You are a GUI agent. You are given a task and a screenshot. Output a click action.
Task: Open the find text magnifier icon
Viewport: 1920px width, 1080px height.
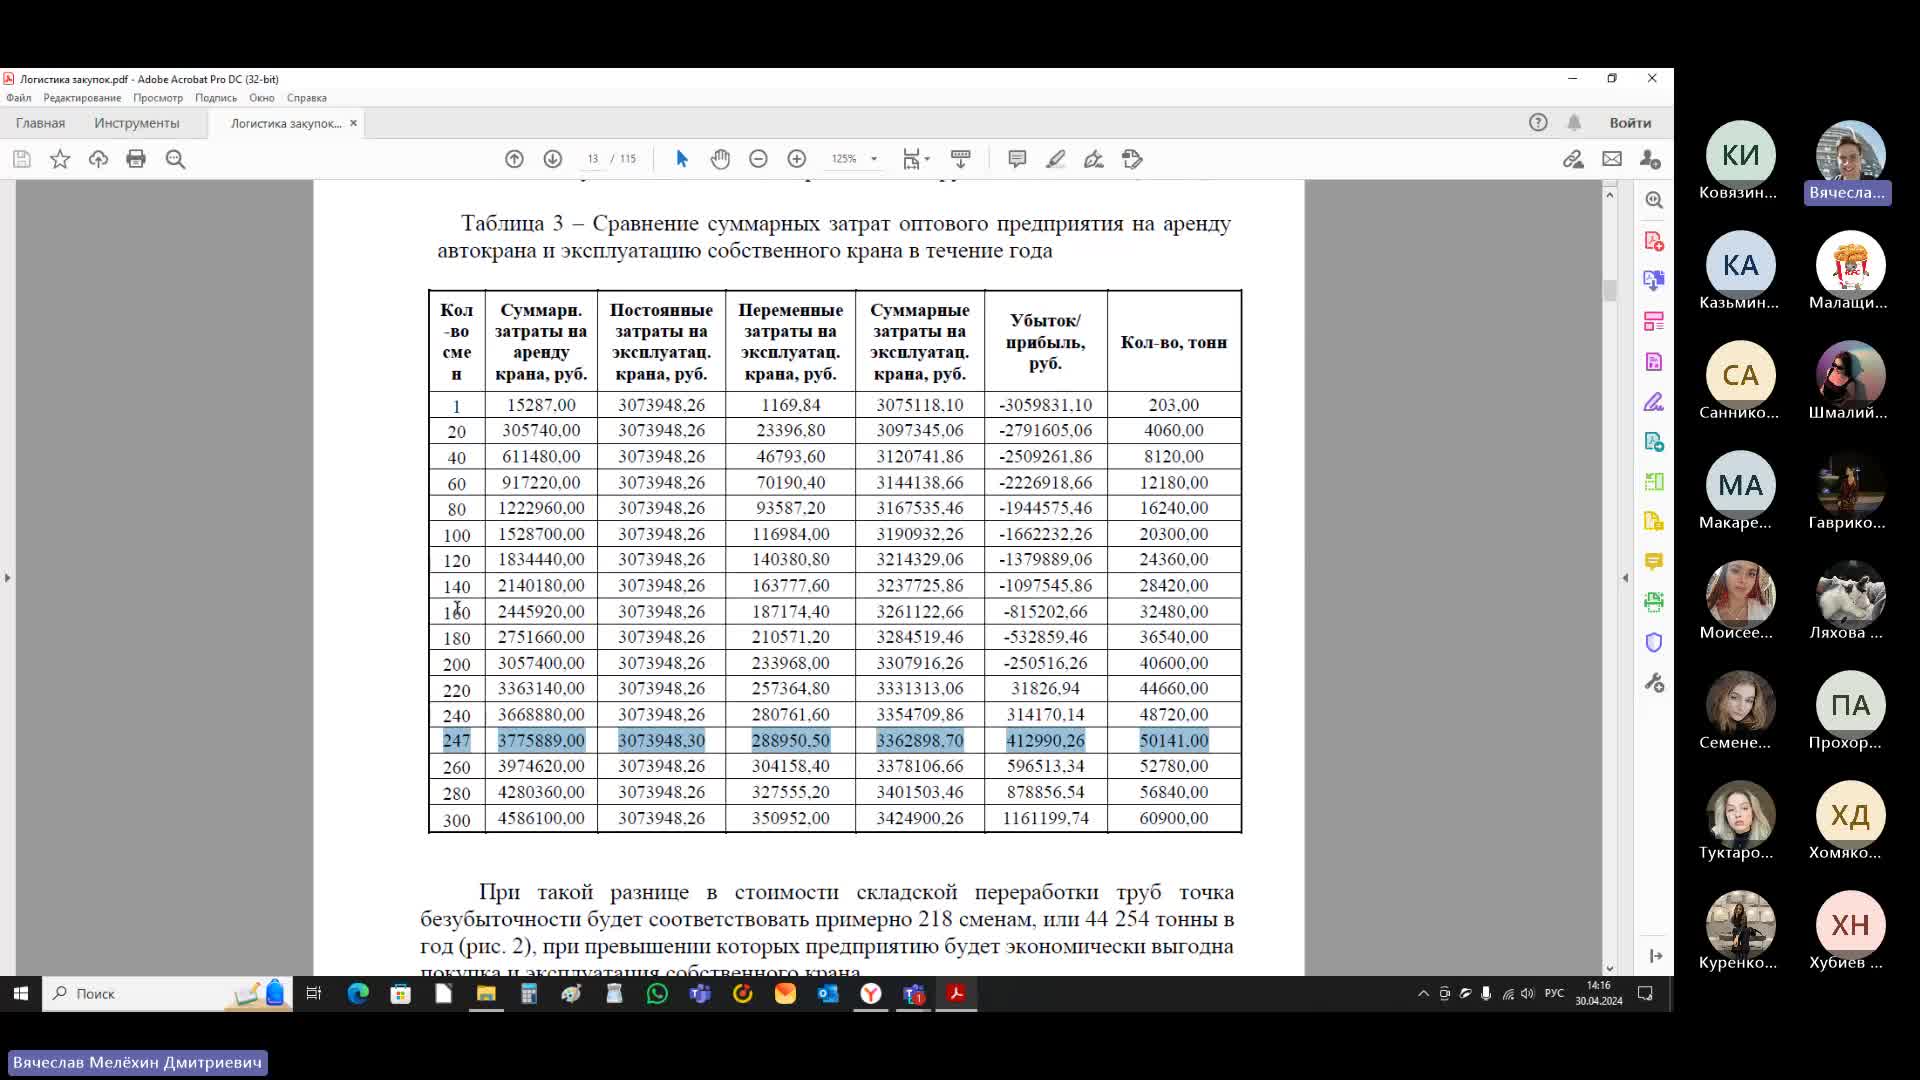click(175, 159)
